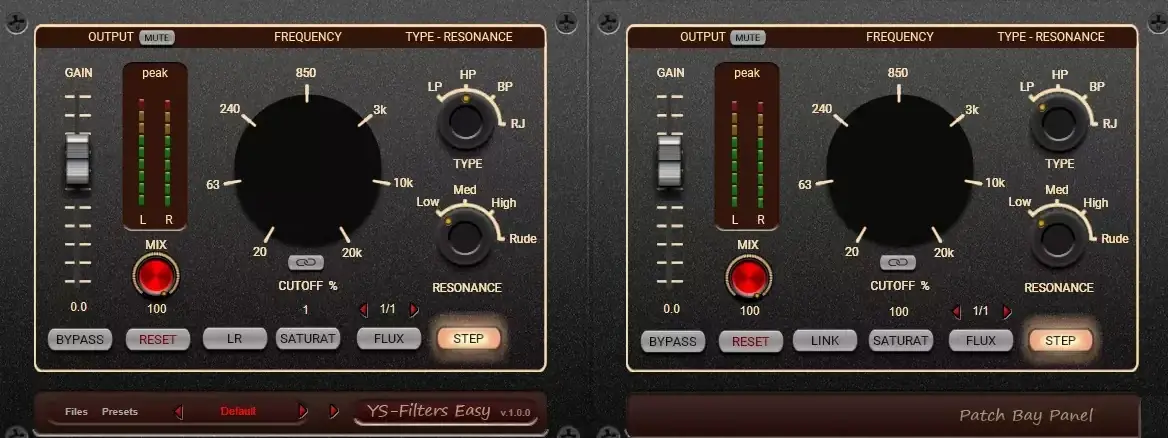Click the RESONANCE knob in the right panel
This screenshot has height=438, width=1168.
pos(1057,237)
